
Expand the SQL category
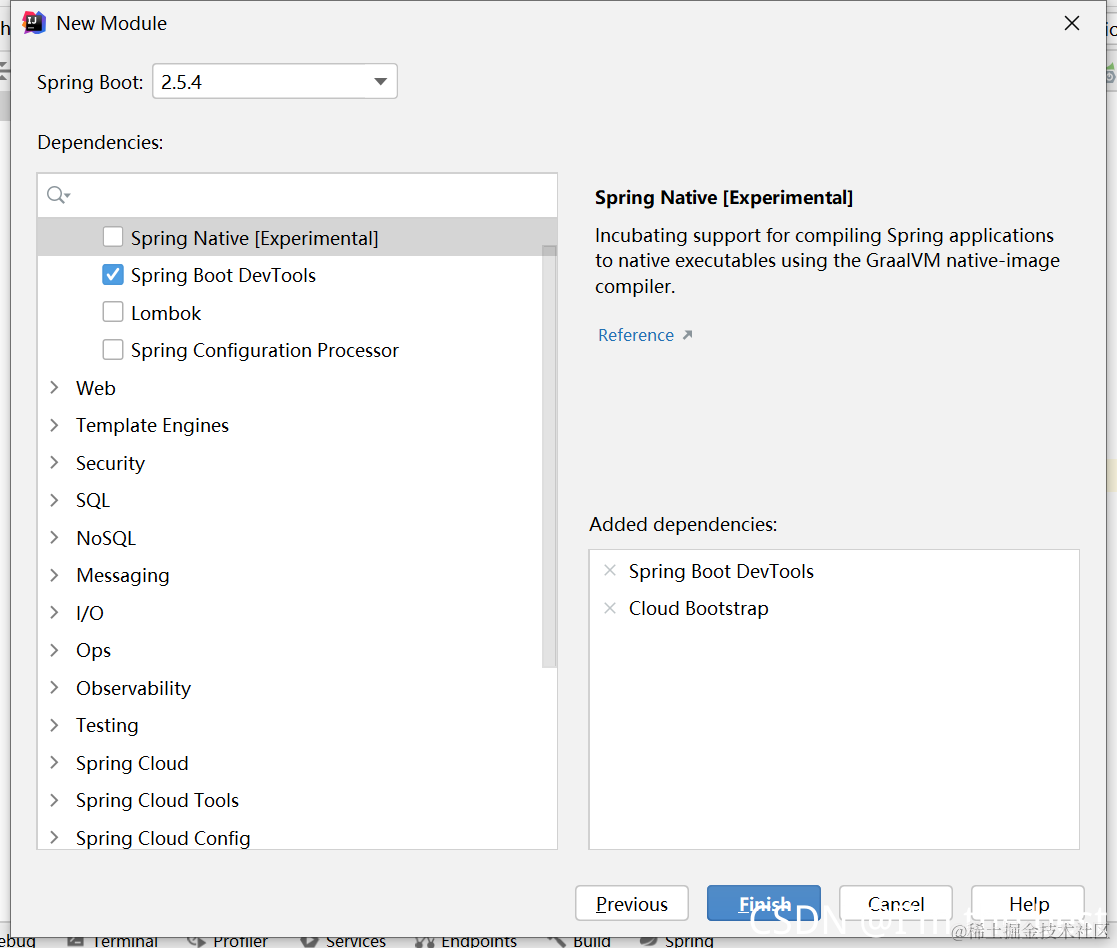54,500
